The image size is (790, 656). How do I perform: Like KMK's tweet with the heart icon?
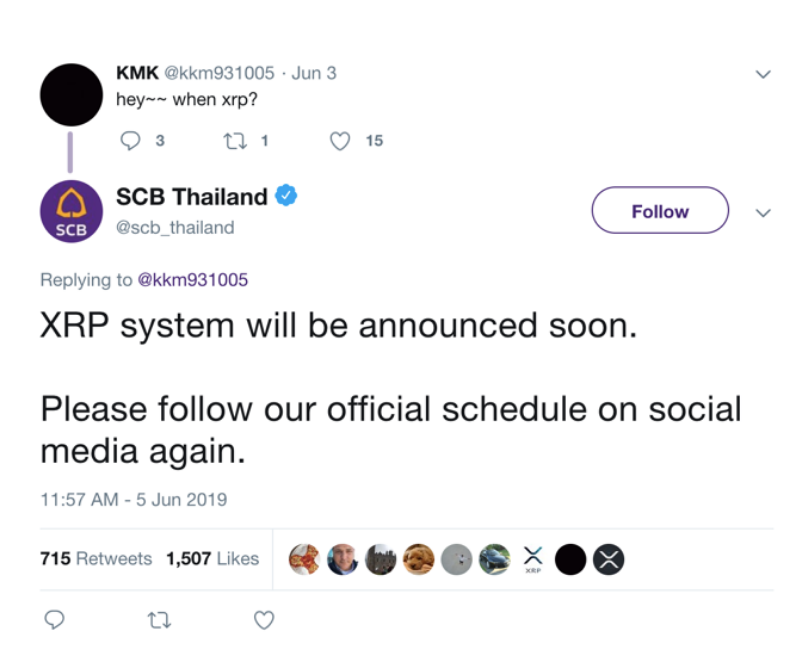[340, 141]
